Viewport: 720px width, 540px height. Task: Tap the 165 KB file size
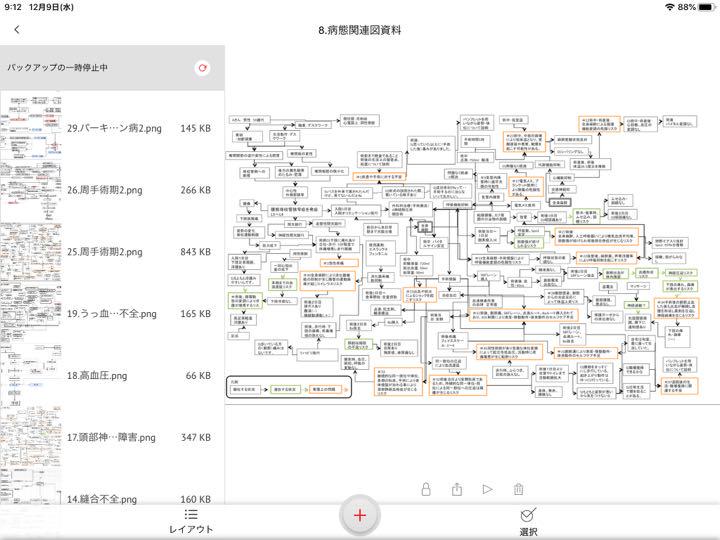coord(196,314)
